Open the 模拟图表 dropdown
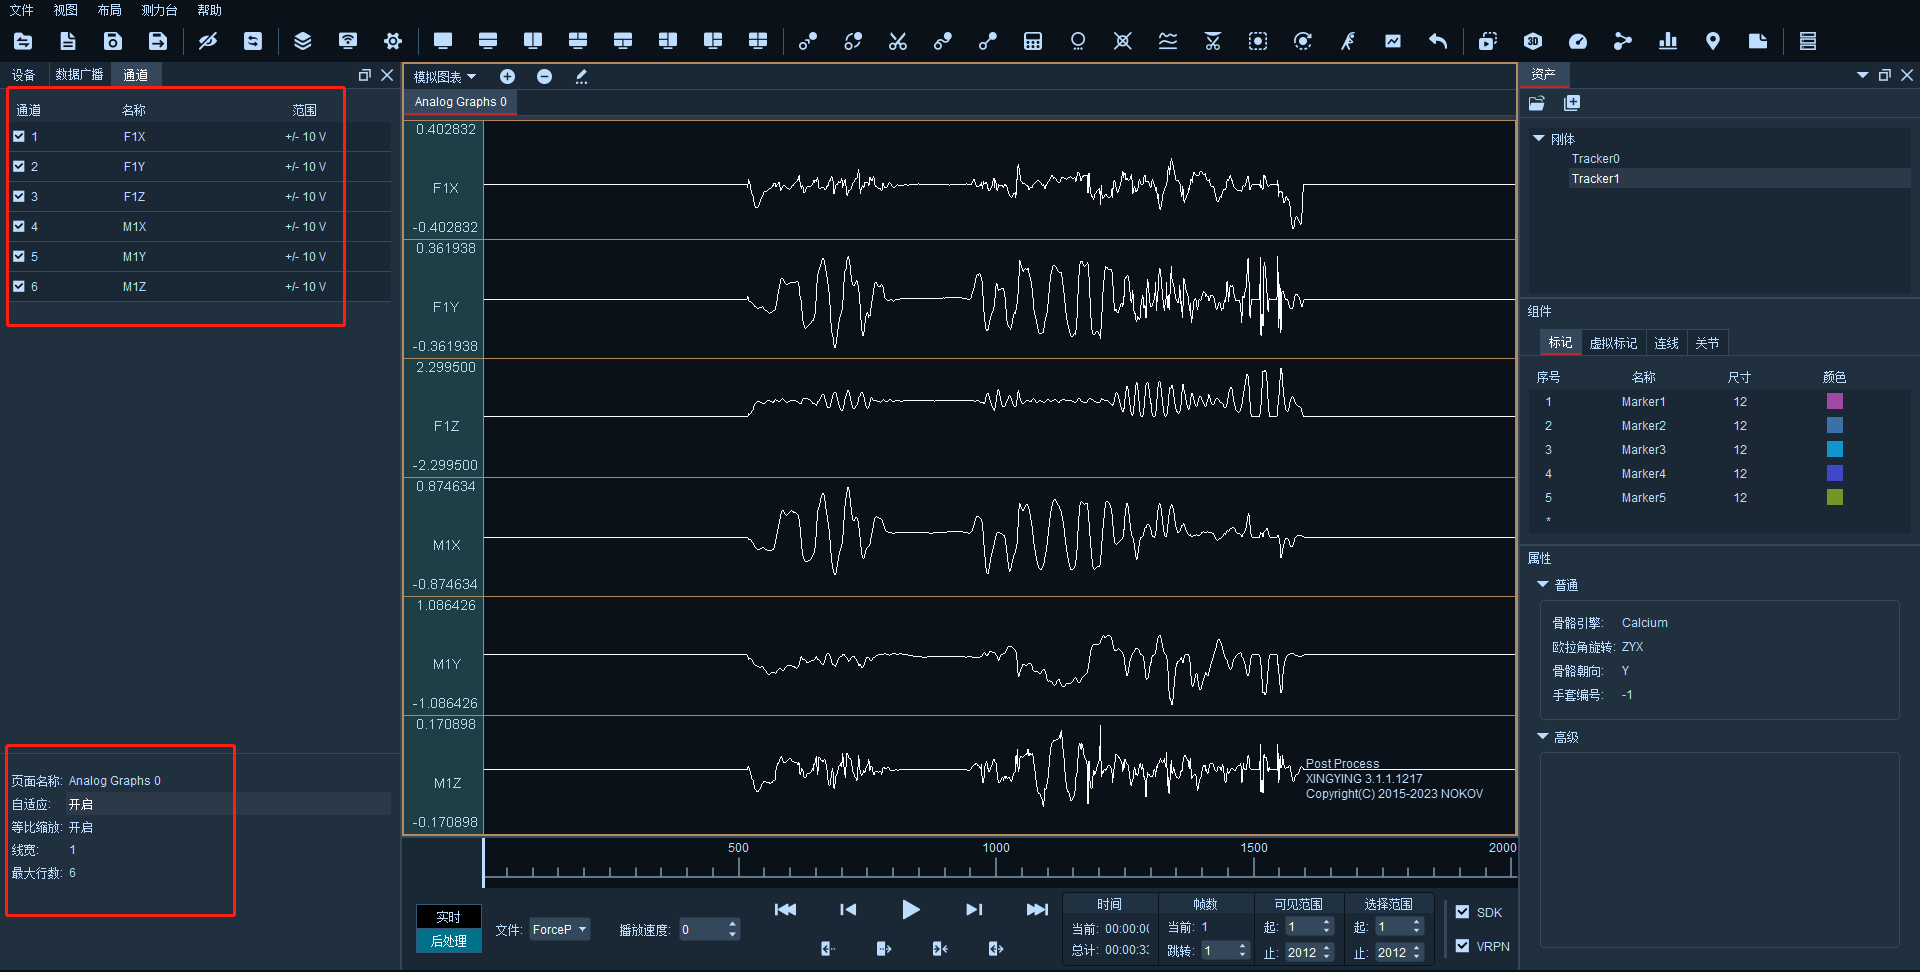1920x972 pixels. tap(445, 77)
